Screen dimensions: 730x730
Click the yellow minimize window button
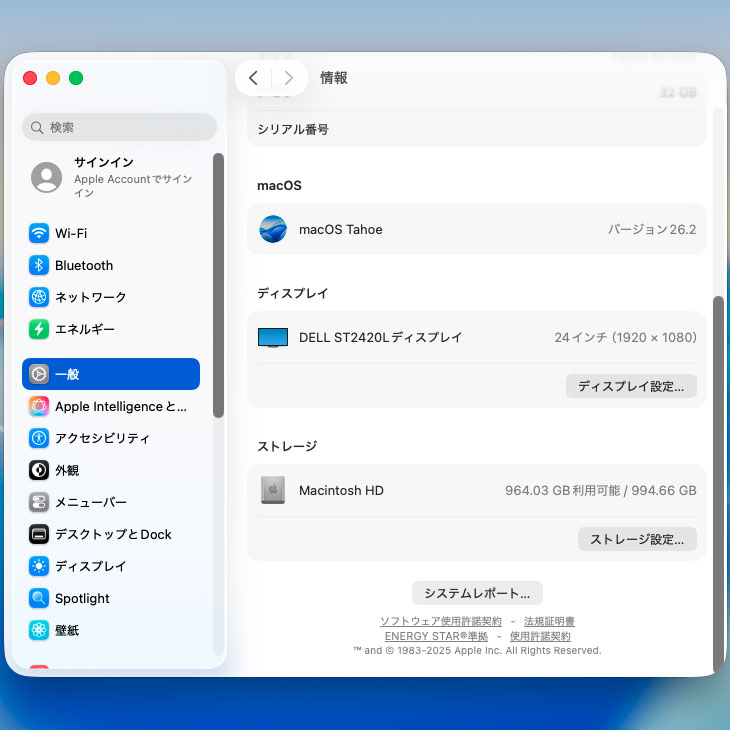(x=53, y=78)
